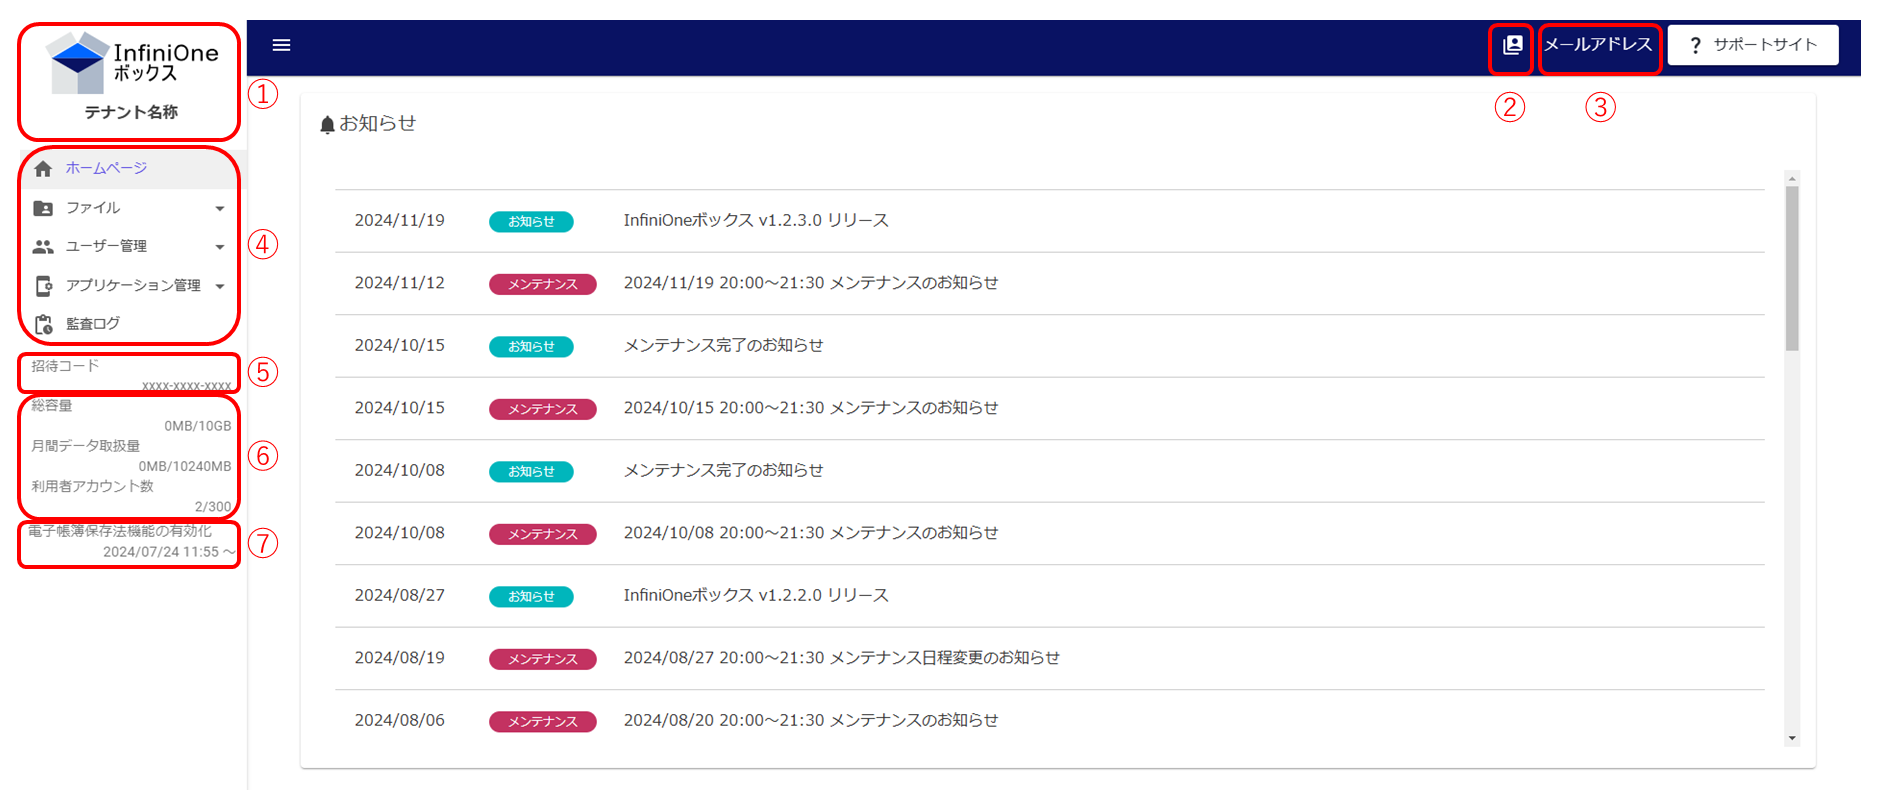
Task: Open 監査ログ menu item
Action: [x=93, y=324]
